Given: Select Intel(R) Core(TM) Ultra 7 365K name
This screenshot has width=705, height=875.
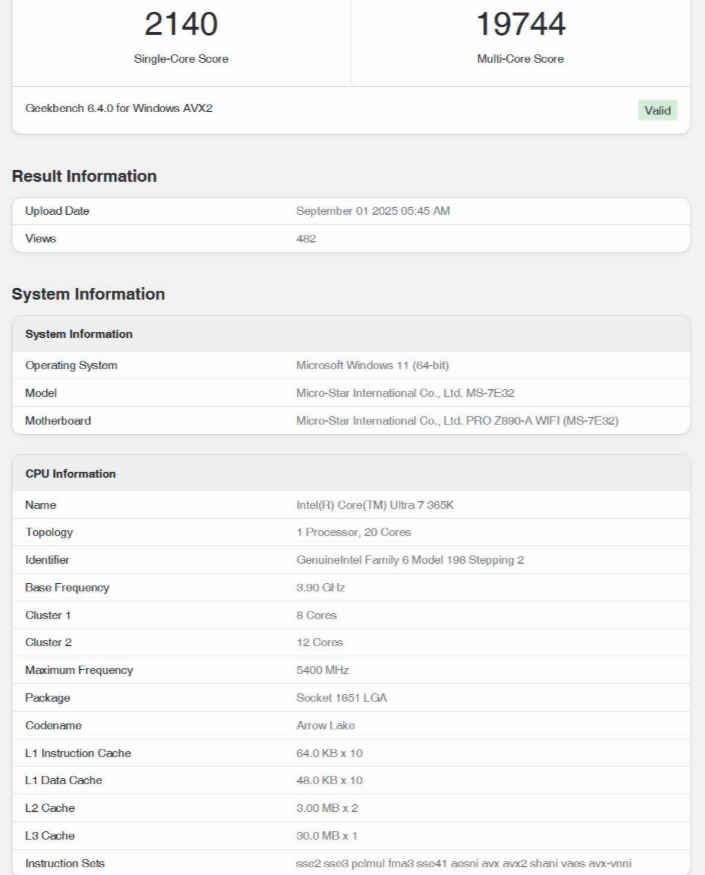Looking at the screenshot, I should (375, 505).
